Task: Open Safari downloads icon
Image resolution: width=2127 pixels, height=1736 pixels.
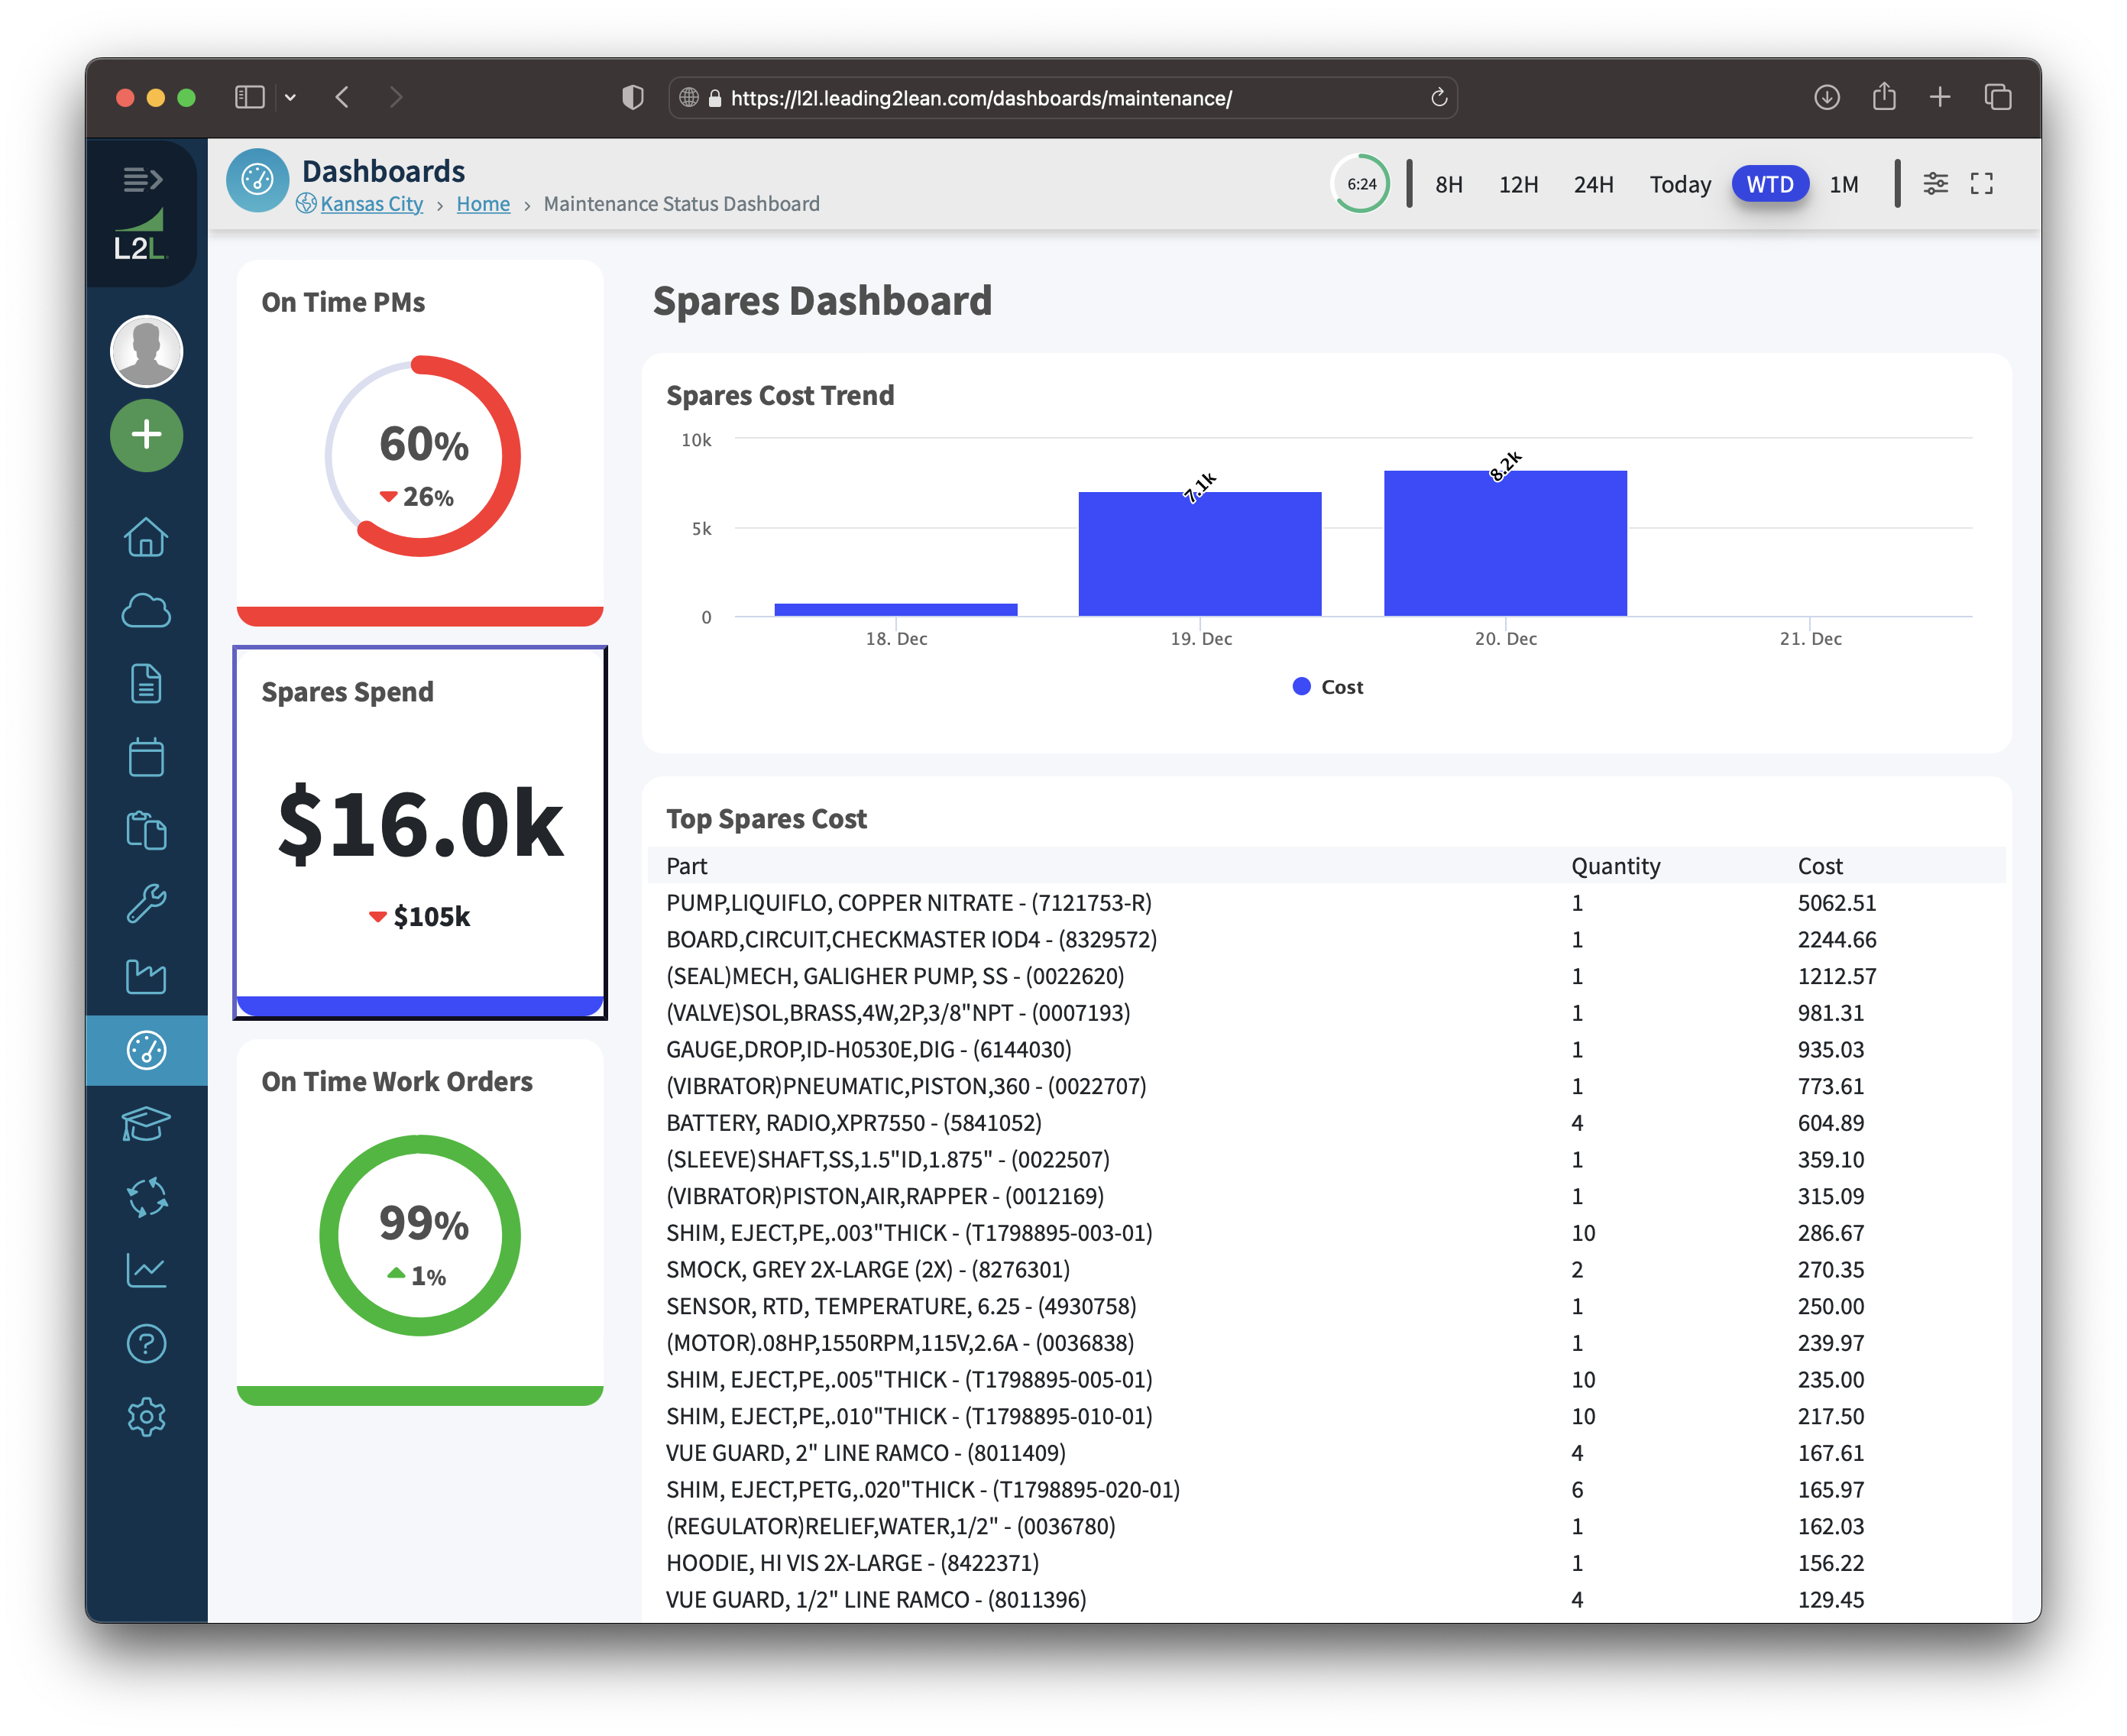Action: tap(1827, 97)
